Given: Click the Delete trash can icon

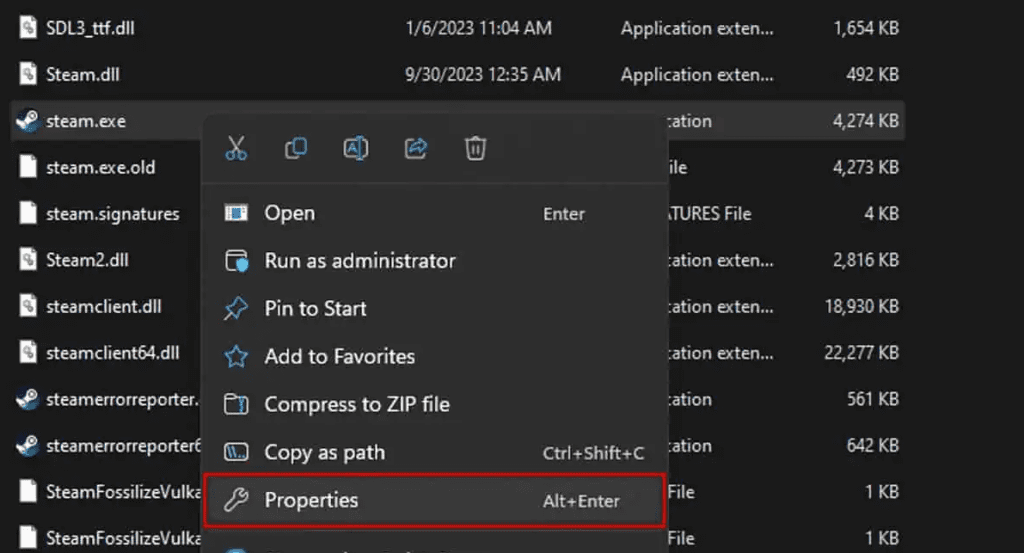Looking at the screenshot, I should pyautogui.click(x=475, y=149).
